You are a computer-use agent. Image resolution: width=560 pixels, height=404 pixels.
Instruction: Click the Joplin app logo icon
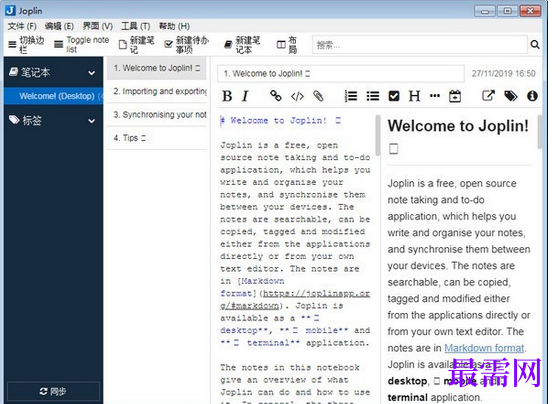point(10,11)
